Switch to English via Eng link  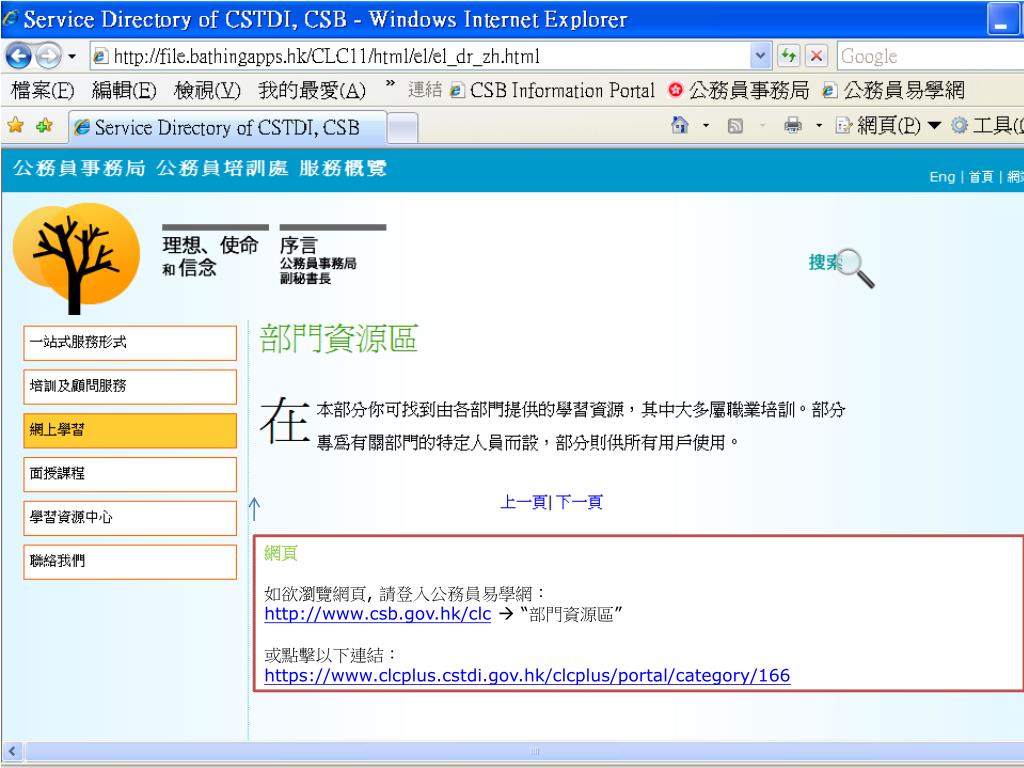click(942, 177)
